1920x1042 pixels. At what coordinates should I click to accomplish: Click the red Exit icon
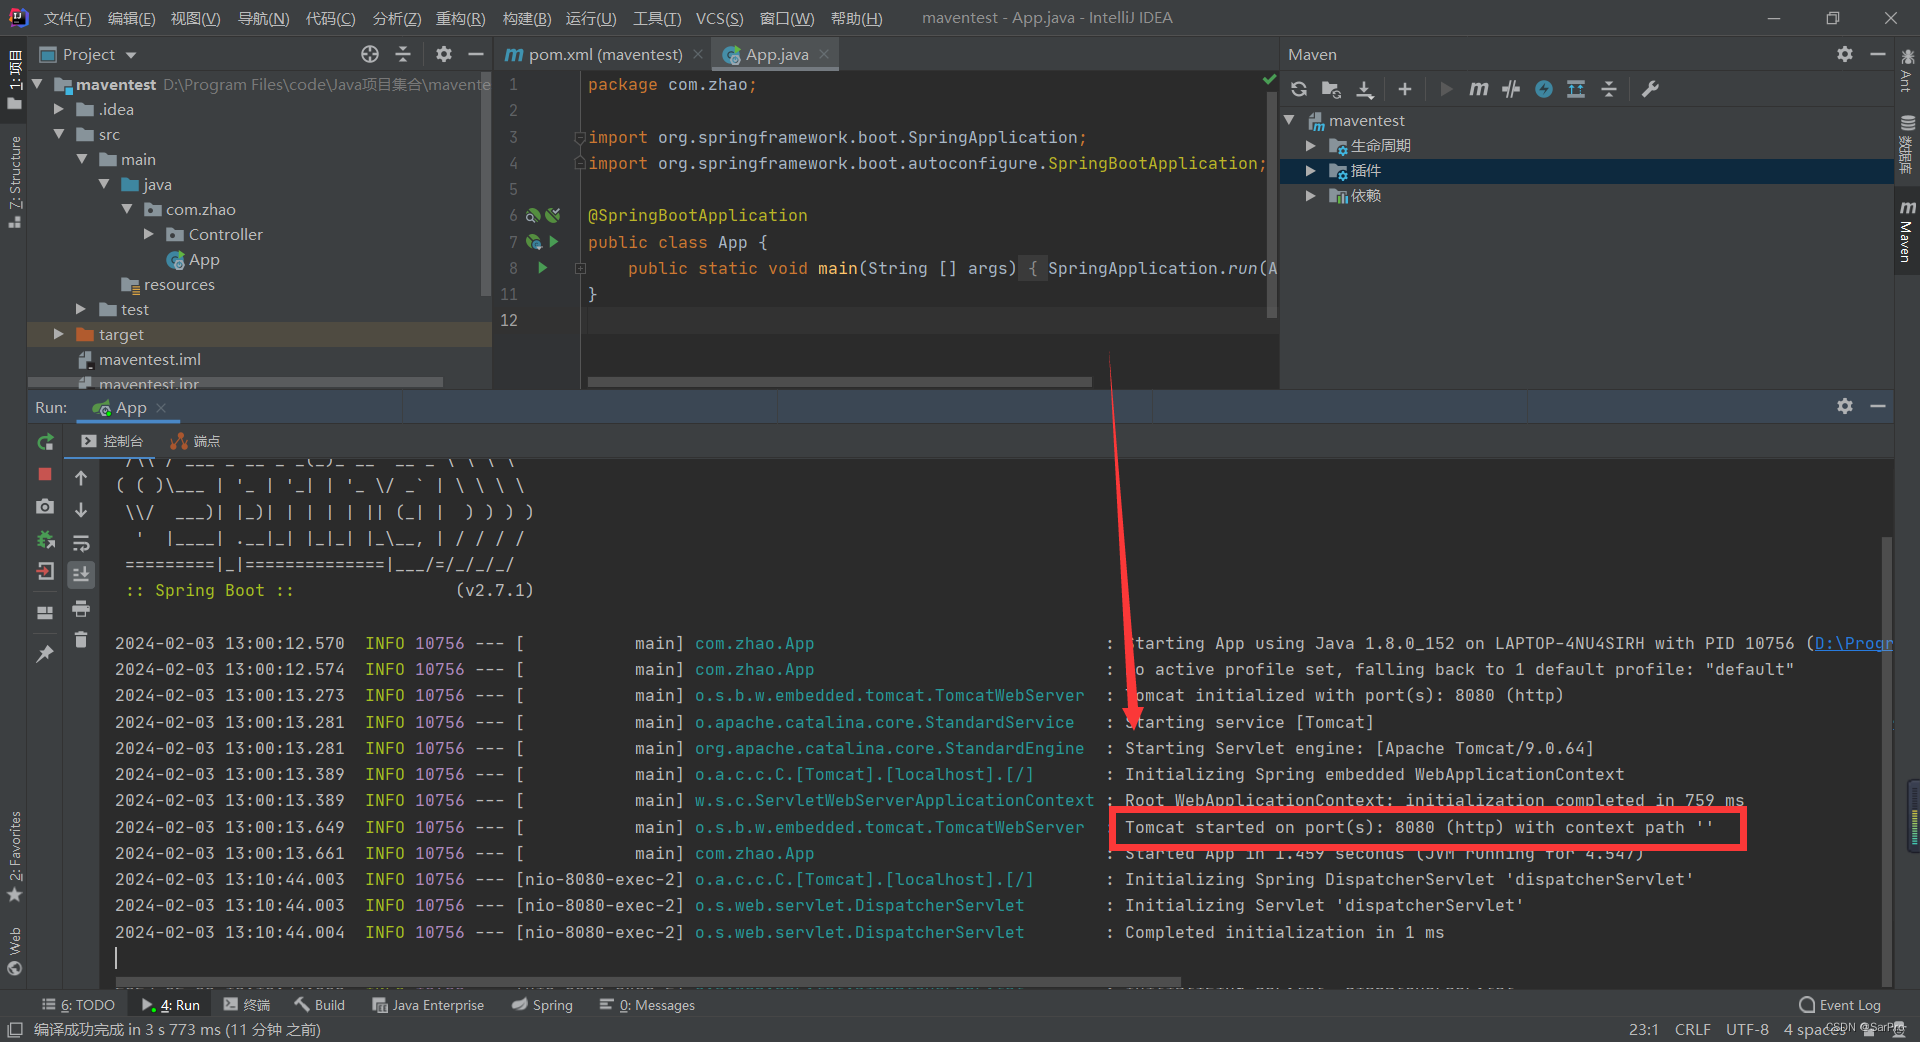(45, 572)
